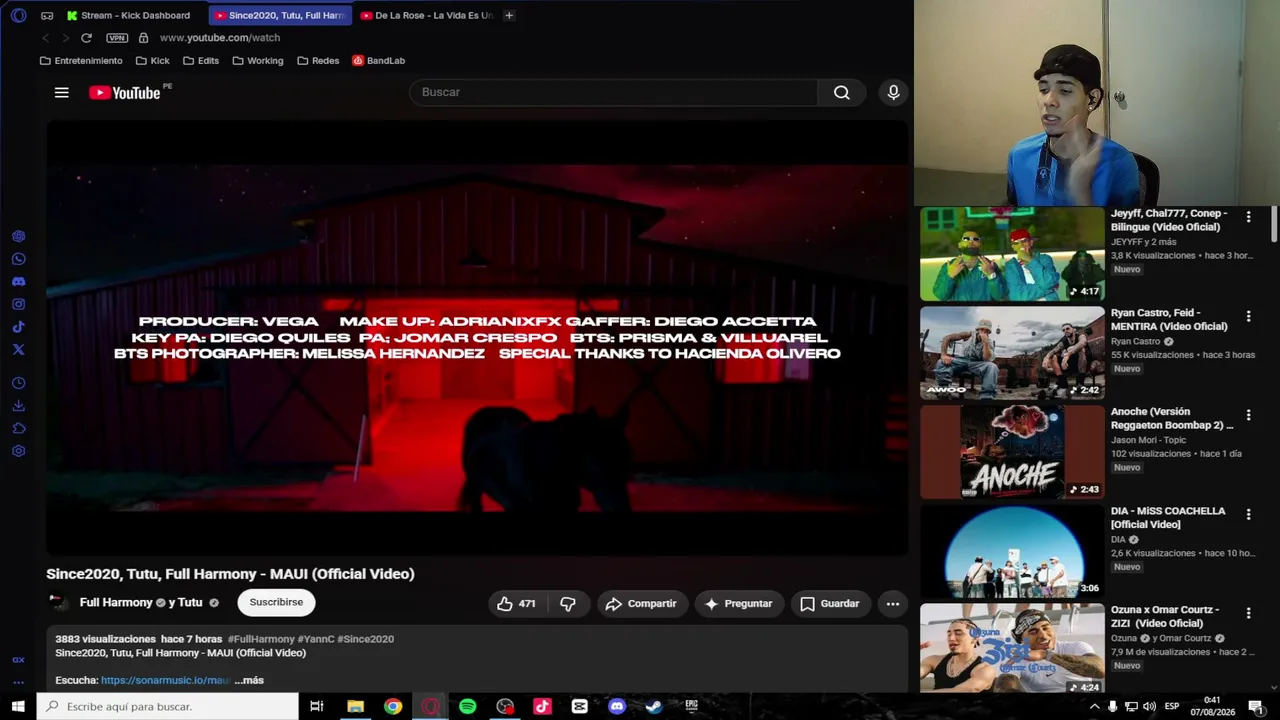Open Spotify from the taskbar

click(x=467, y=706)
